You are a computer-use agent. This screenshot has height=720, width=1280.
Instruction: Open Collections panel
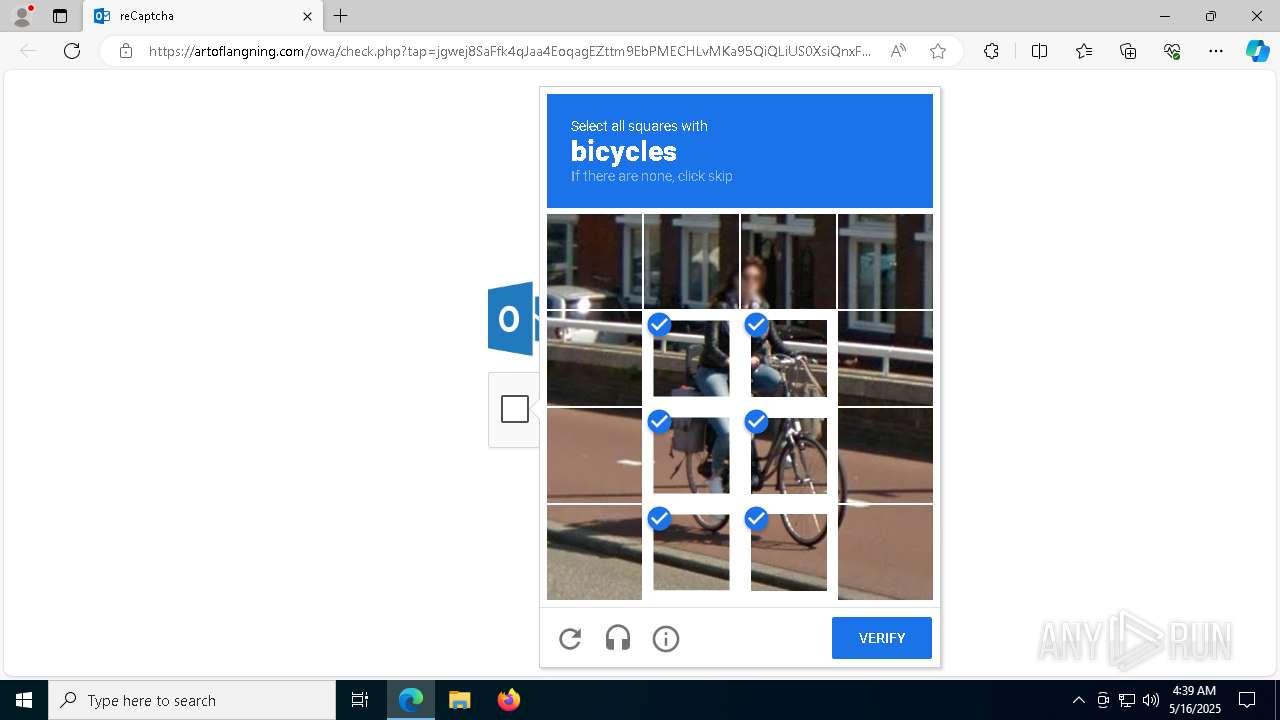tap(1128, 51)
